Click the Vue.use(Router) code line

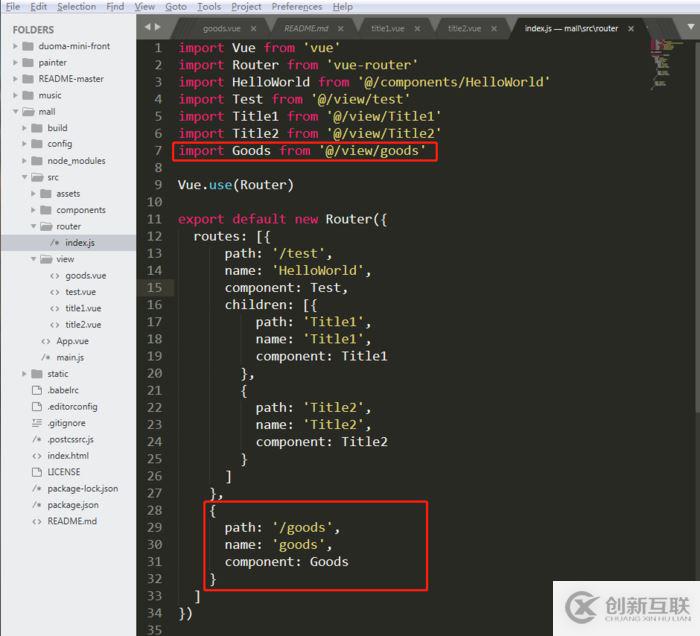tap(236, 185)
